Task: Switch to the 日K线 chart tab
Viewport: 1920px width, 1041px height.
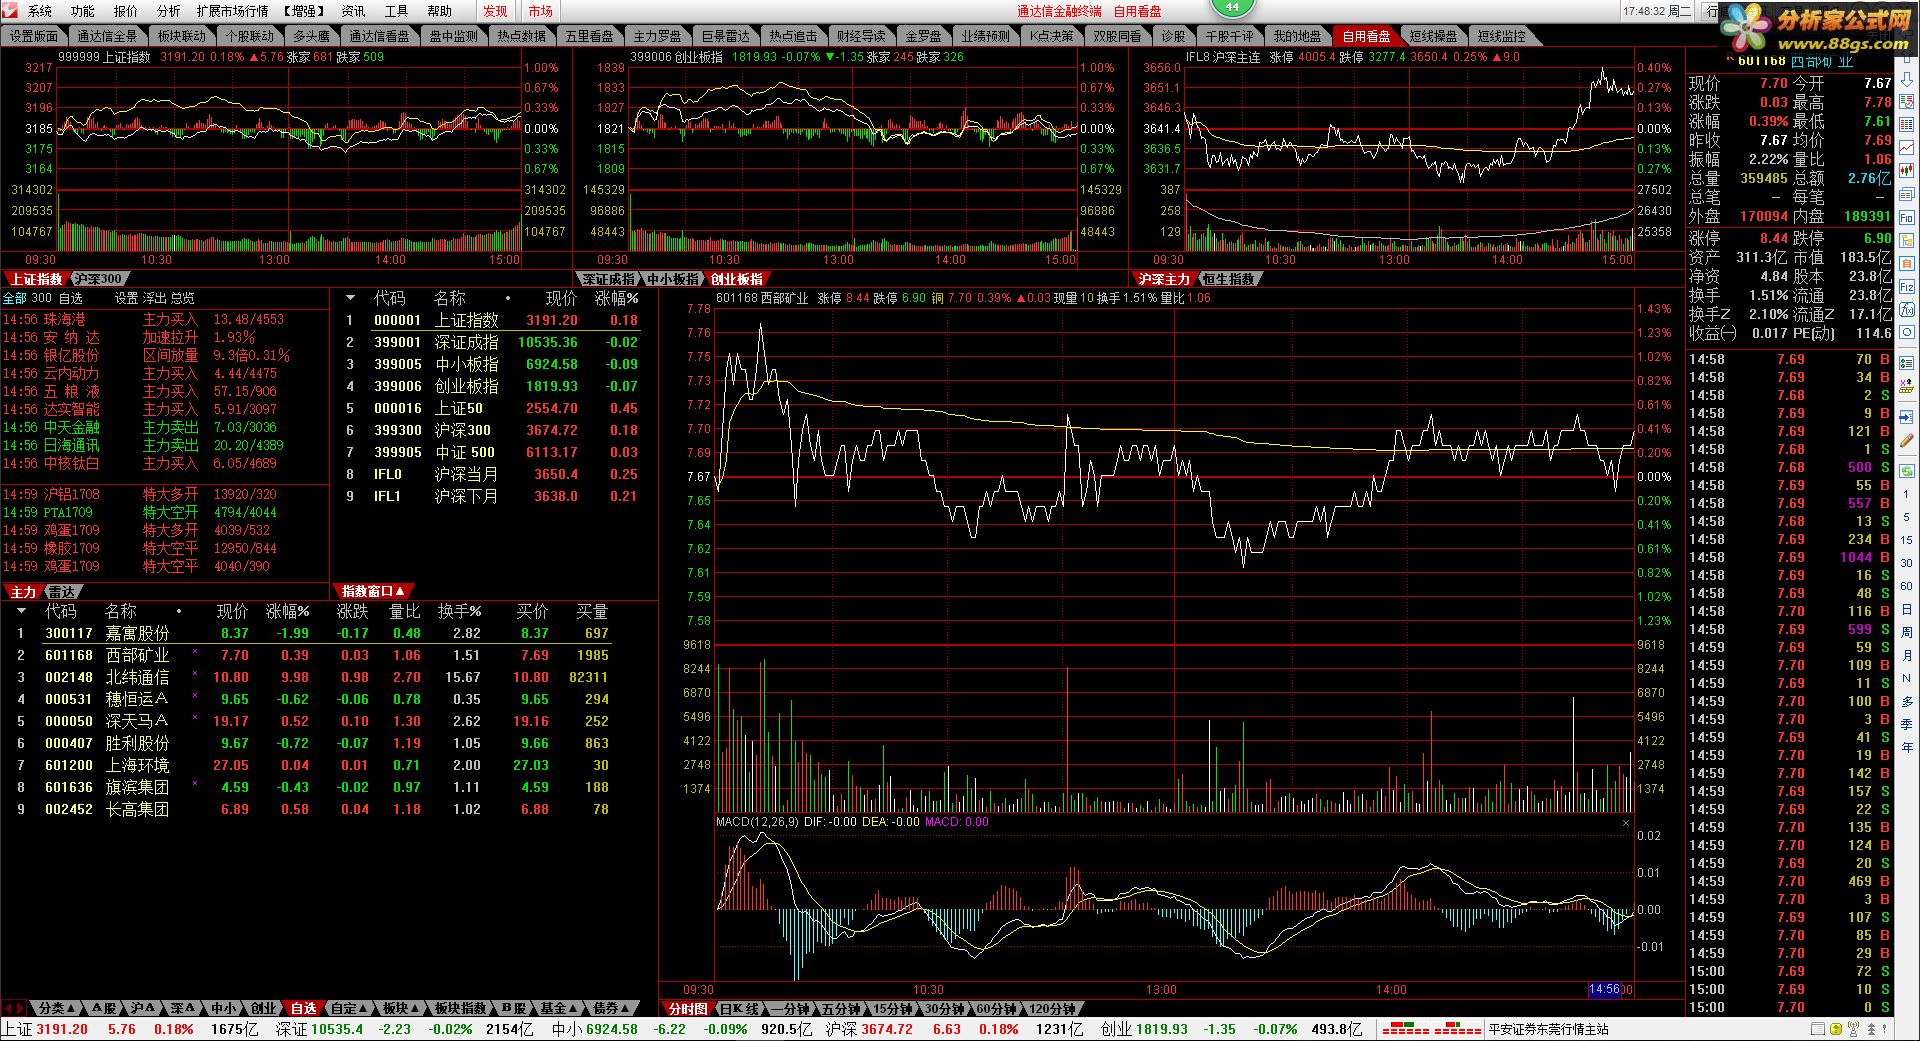Action: click(740, 1009)
